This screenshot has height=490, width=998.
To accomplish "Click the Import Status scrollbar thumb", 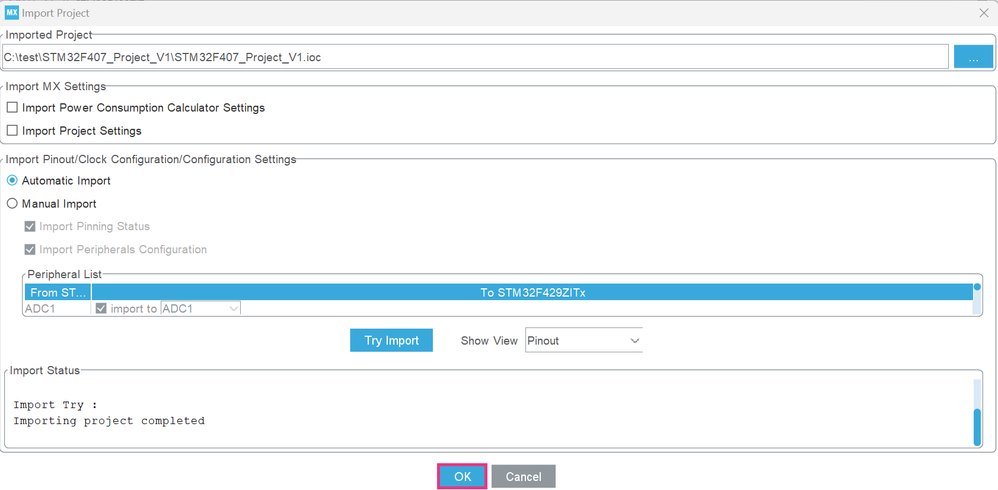I will pos(977,428).
